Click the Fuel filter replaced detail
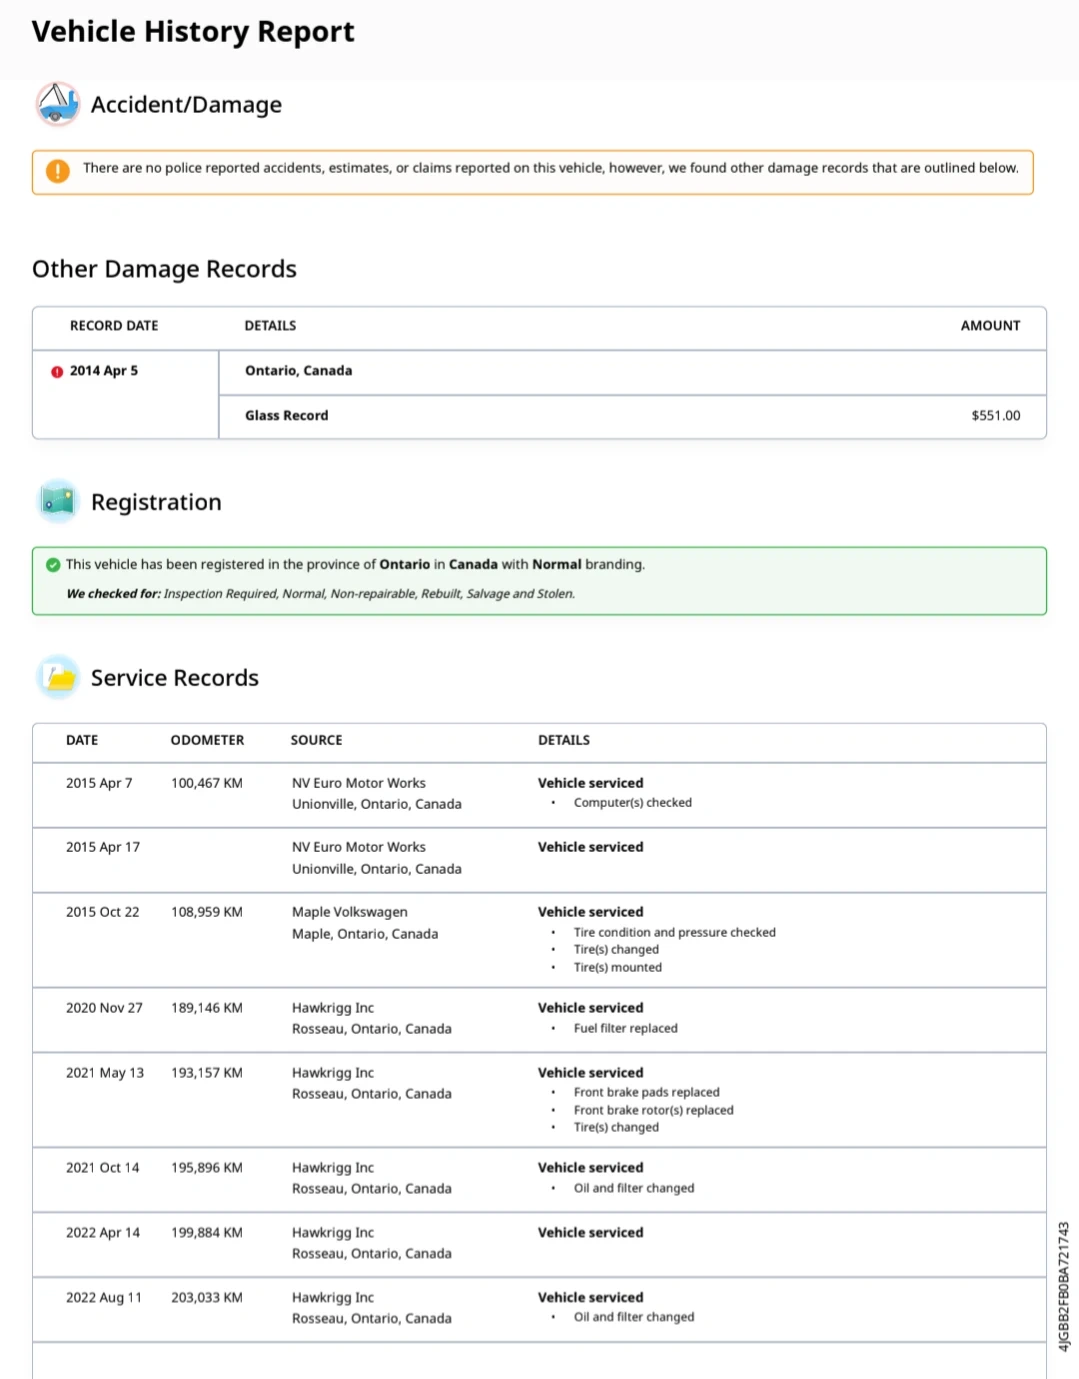 pyautogui.click(x=625, y=1029)
